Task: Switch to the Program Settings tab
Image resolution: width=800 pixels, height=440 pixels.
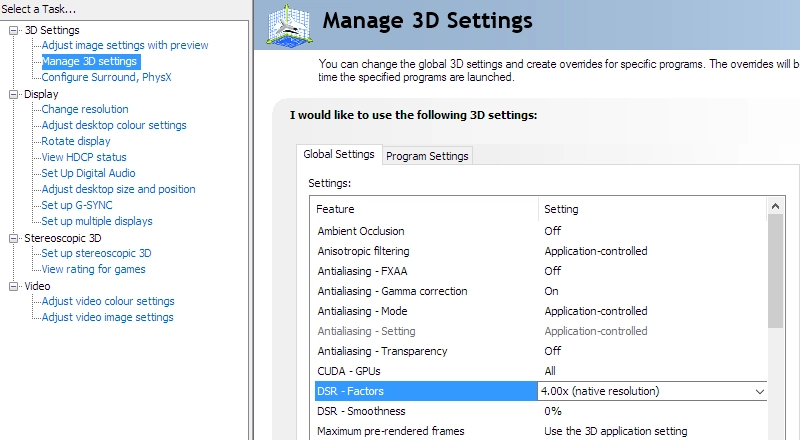Action: [x=427, y=156]
